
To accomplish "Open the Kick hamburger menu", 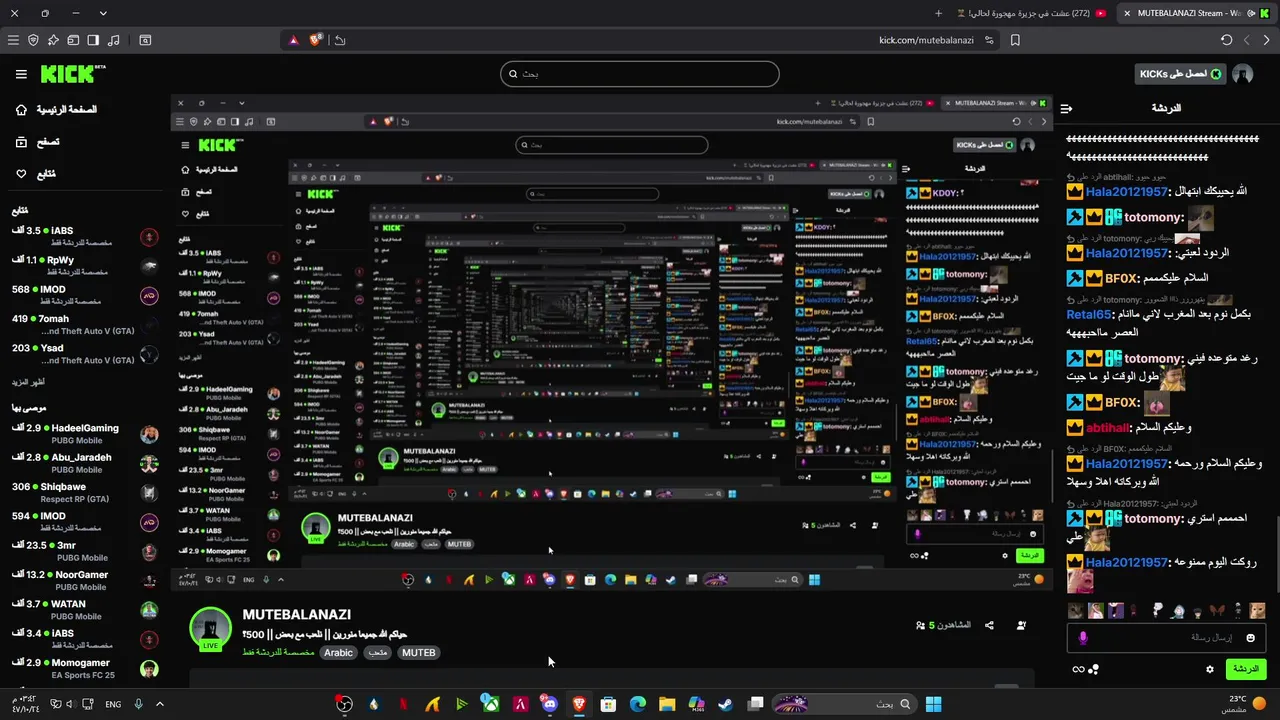I will click(x=21, y=74).
